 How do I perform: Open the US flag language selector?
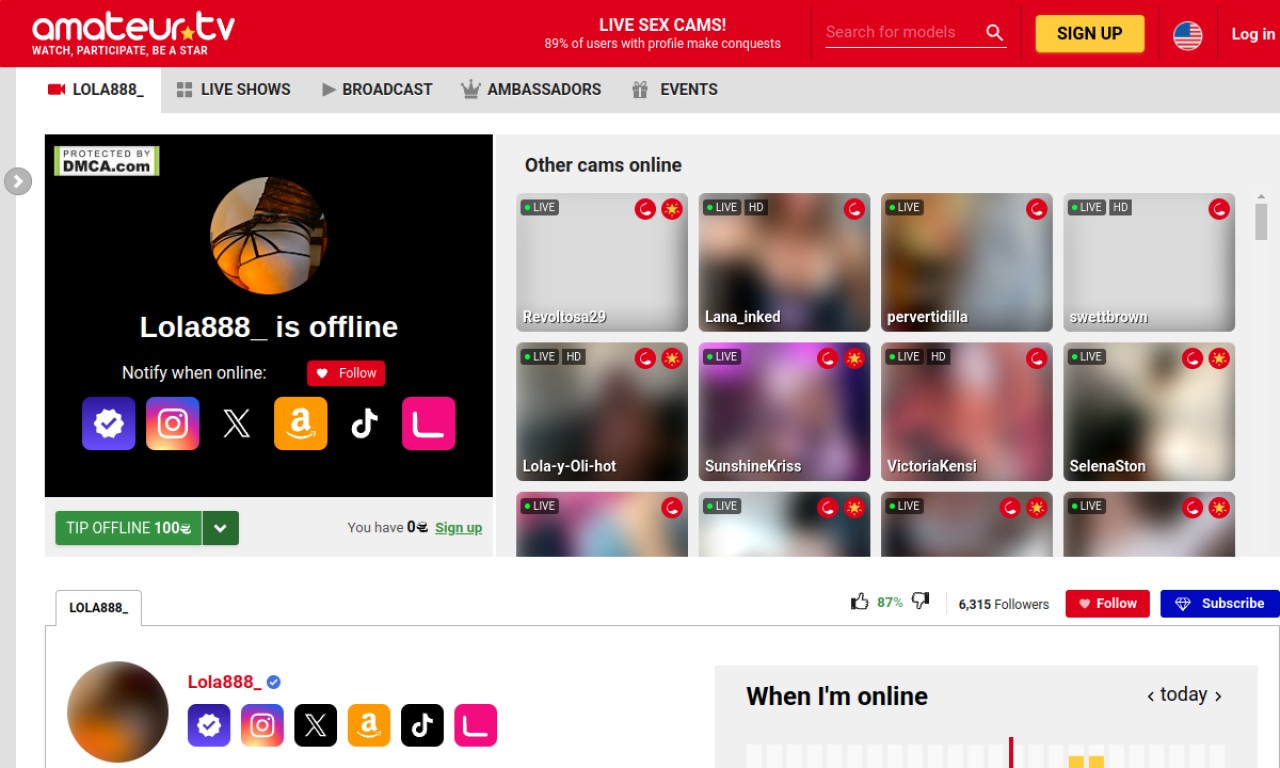click(1188, 35)
